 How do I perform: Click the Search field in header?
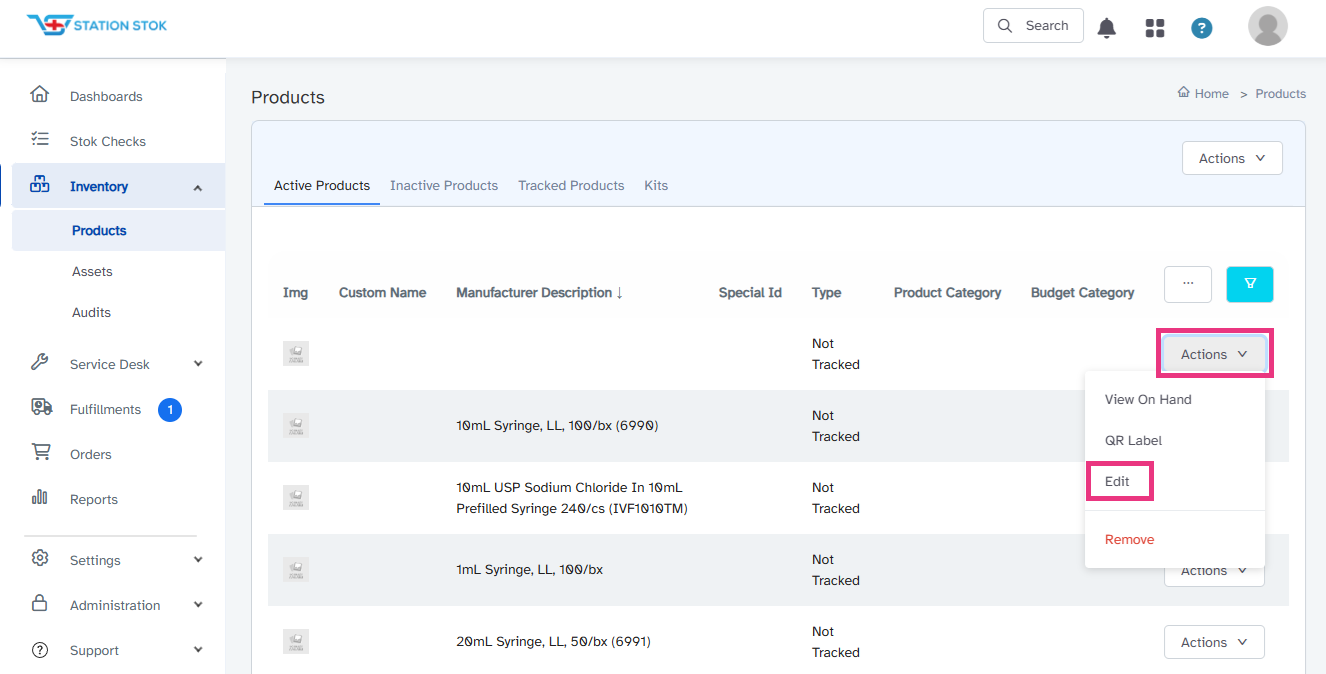coord(1033,26)
